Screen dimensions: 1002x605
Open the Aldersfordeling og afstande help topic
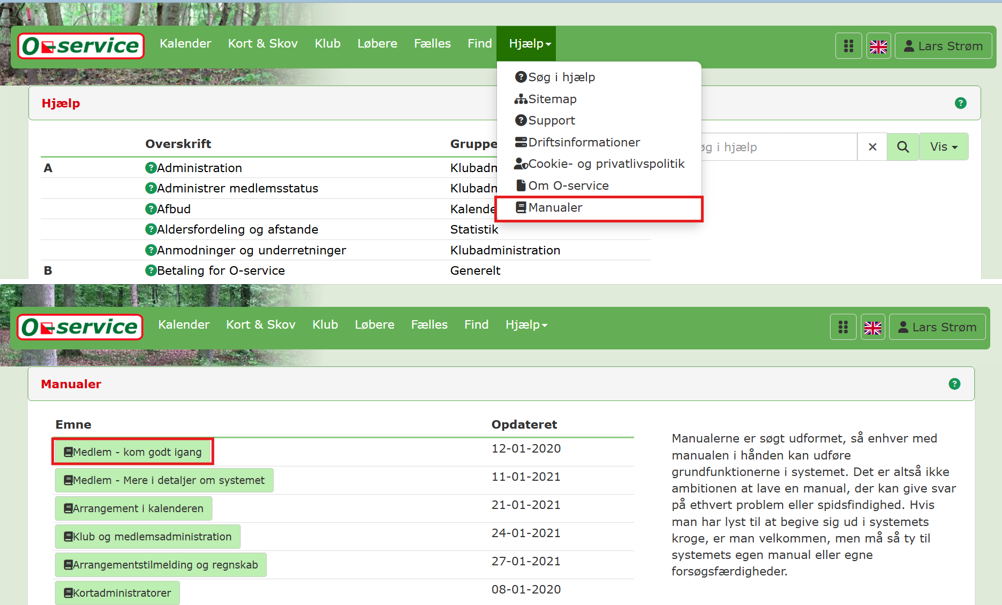tap(237, 229)
